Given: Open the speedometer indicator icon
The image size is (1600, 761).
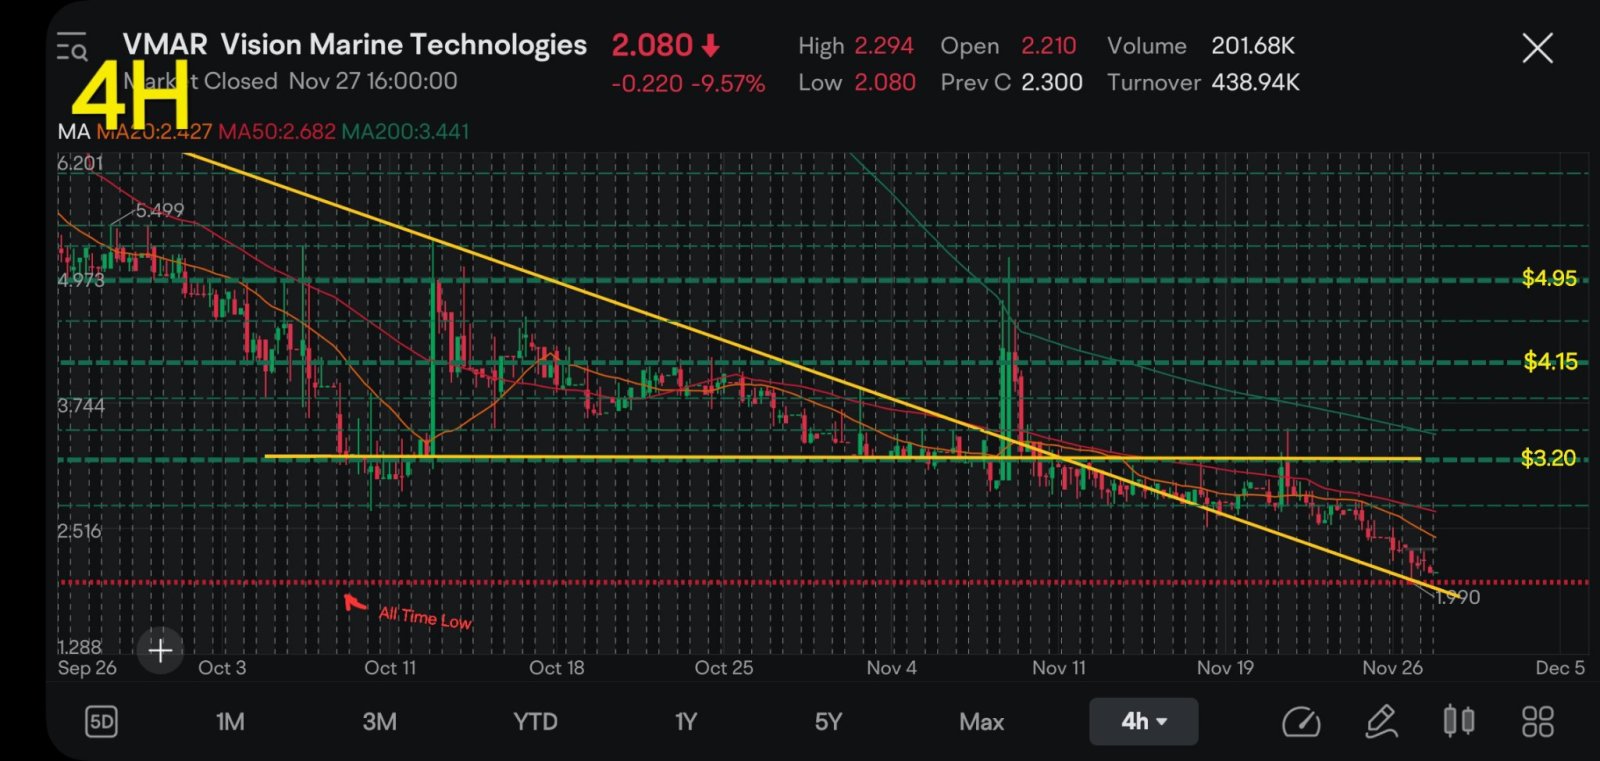Looking at the screenshot, I should (x=1301, y=721).
